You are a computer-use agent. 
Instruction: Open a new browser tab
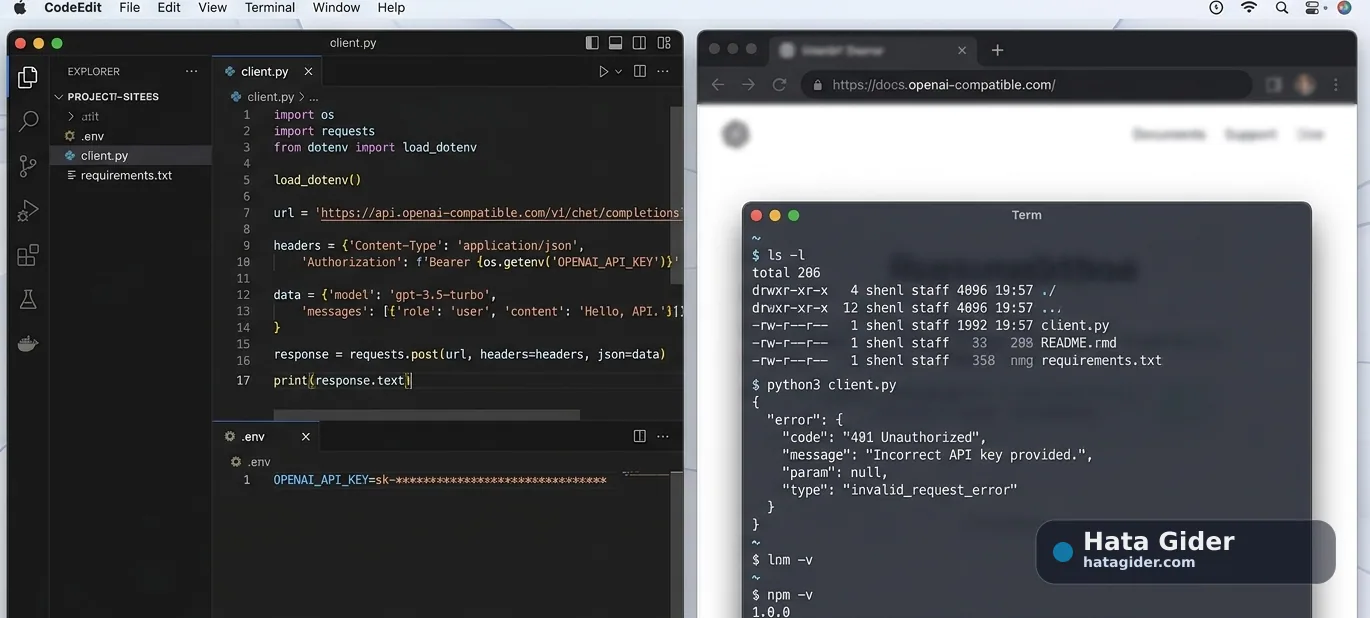(997, 50)
